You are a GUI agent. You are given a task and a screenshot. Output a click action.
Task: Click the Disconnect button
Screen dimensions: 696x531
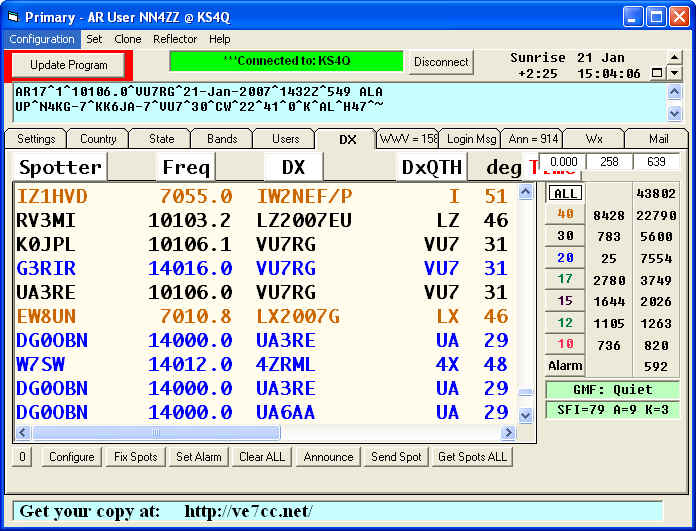coord(441,62)
